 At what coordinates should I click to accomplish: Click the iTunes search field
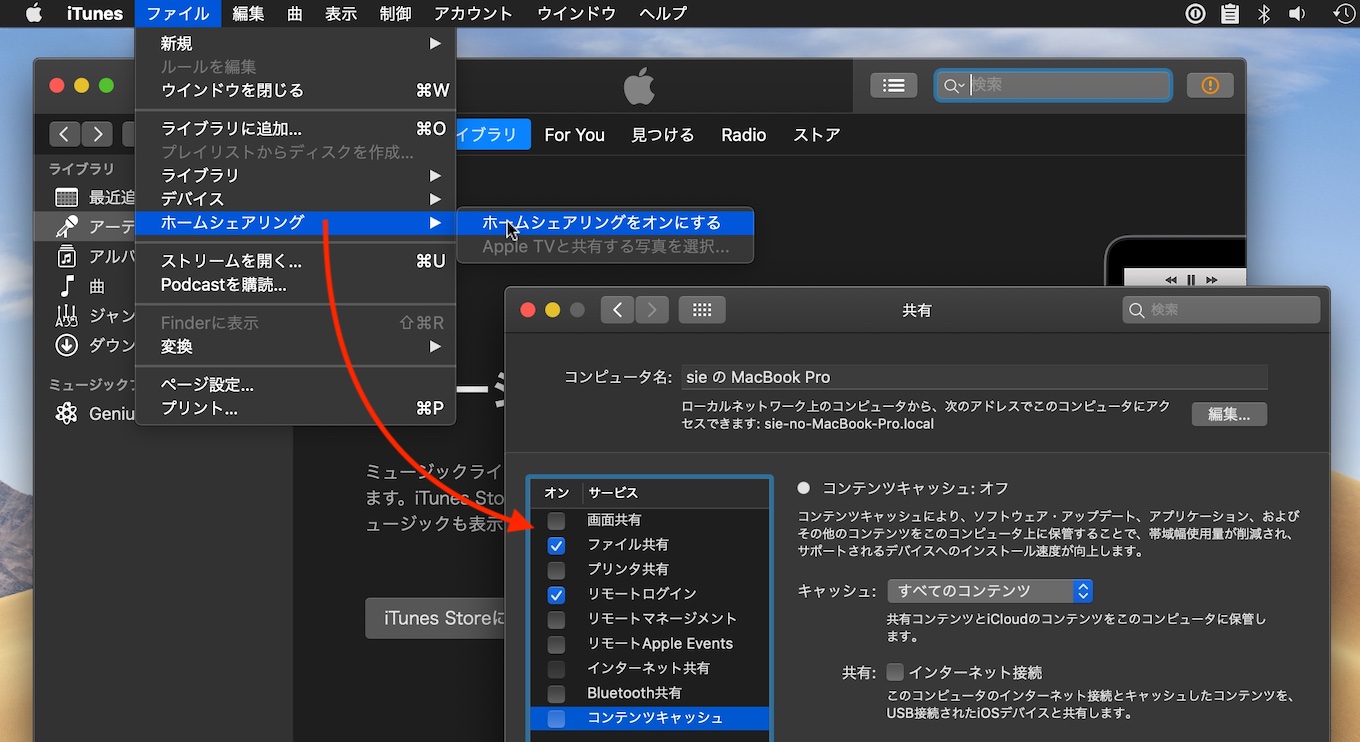(x=1053, y=86)
